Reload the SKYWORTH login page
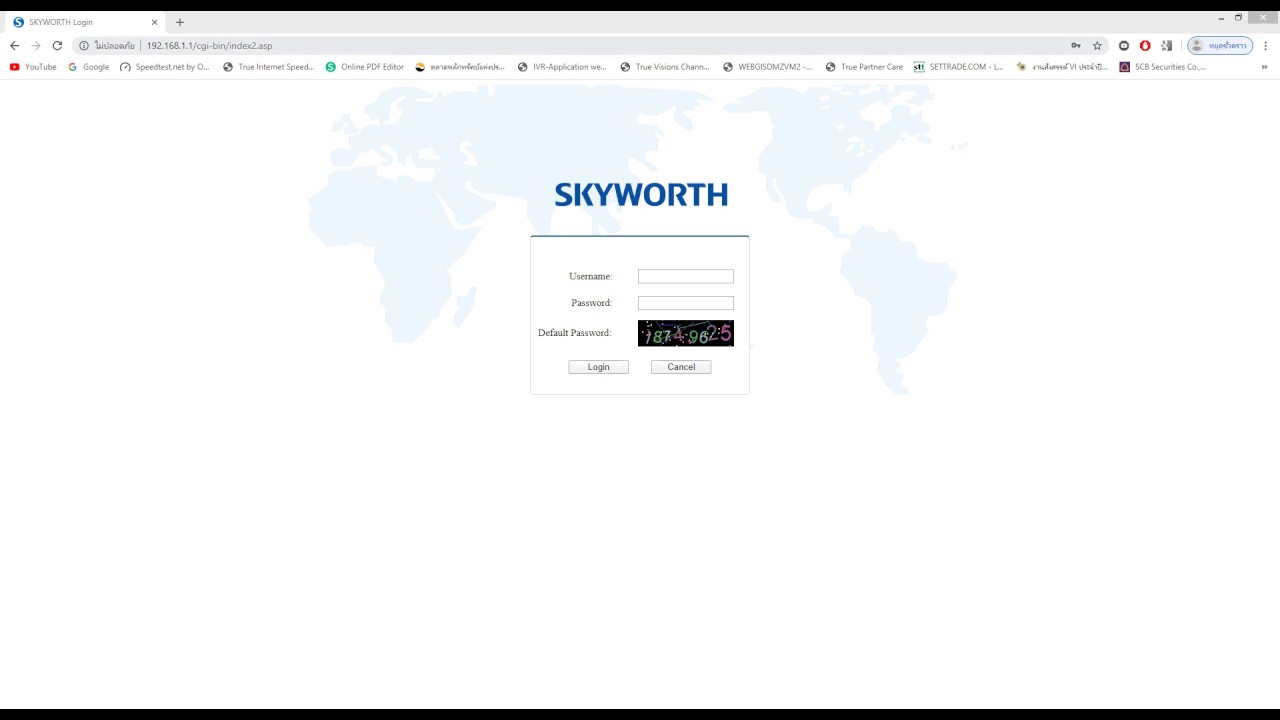Screen dimensions: 1280x720 pos(57,46)
